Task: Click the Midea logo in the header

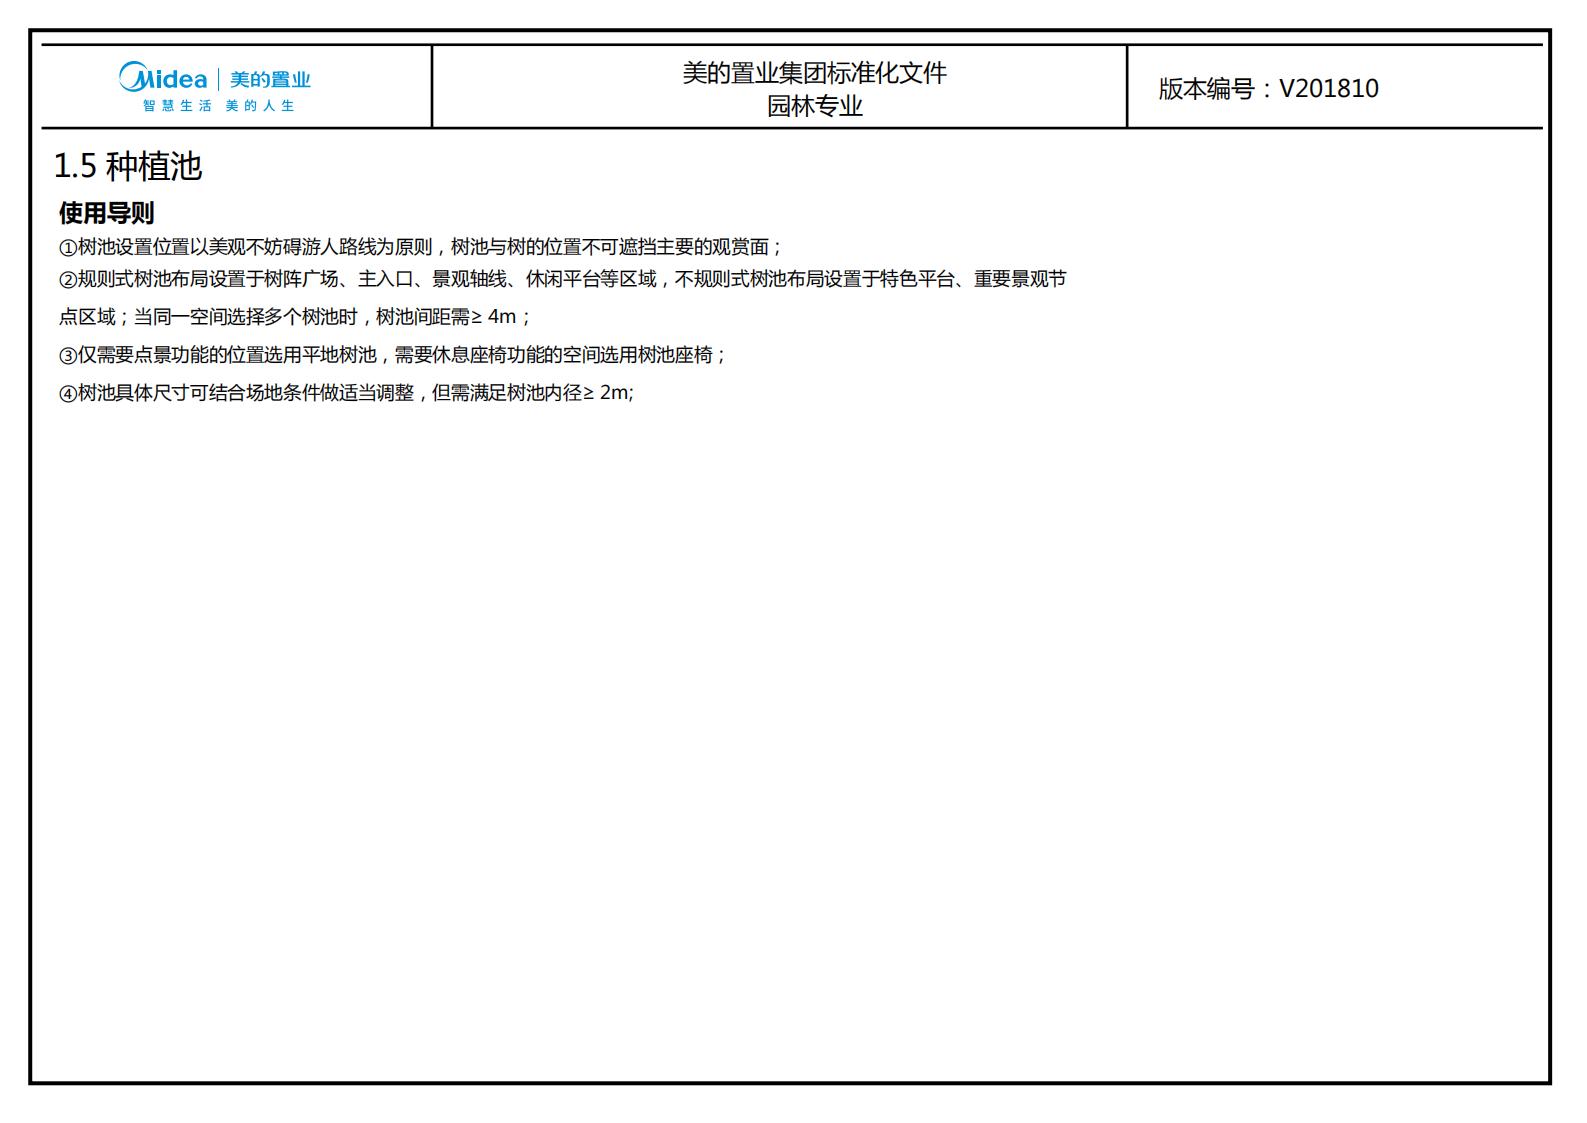Action: [x=163, y=78]
